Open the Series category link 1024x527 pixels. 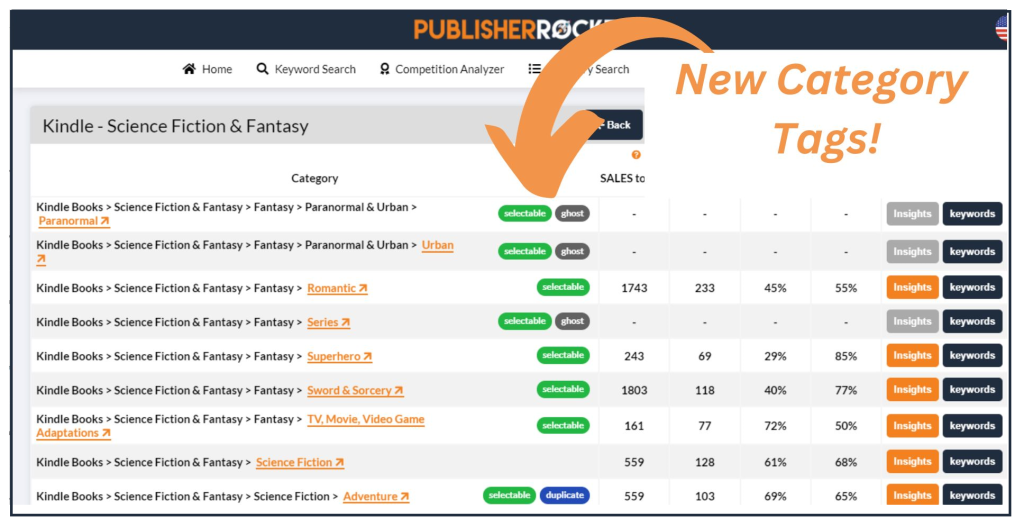coord(328,322)
